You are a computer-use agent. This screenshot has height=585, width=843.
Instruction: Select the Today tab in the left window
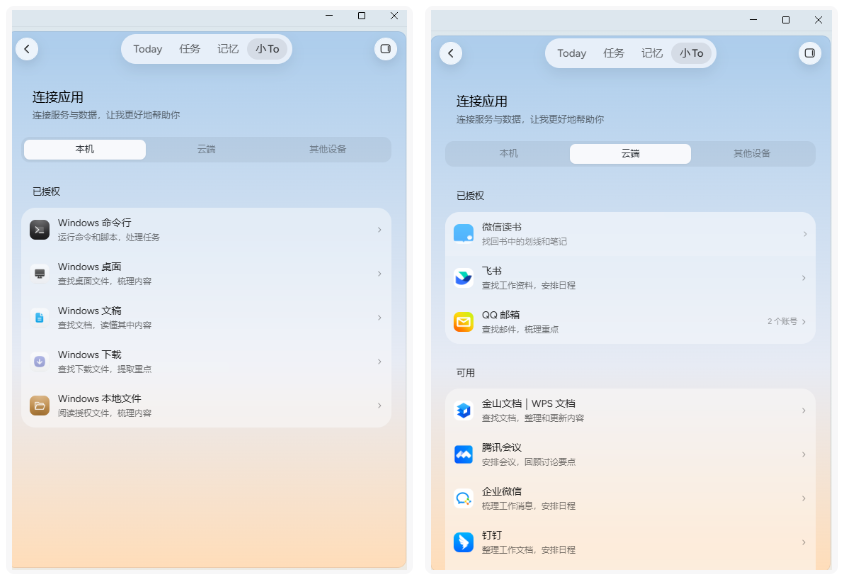[147, 49]
